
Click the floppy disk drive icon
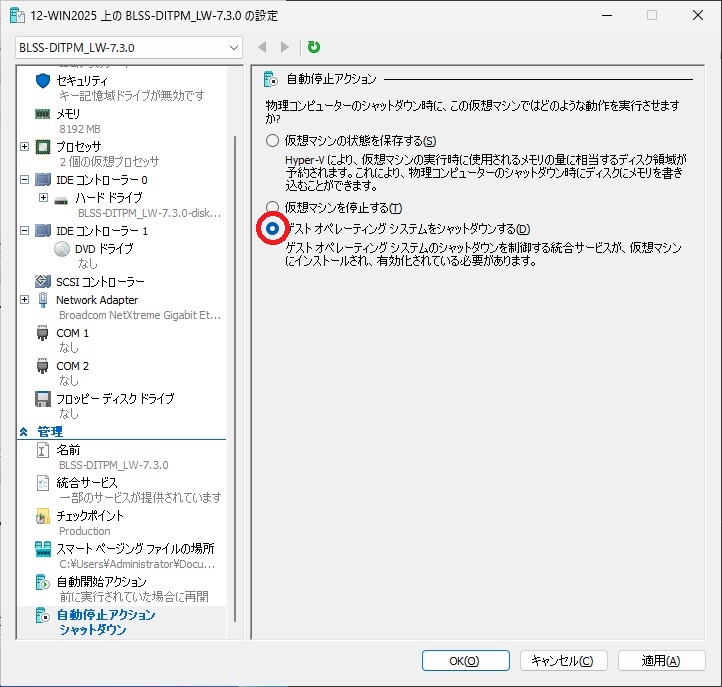43,399
